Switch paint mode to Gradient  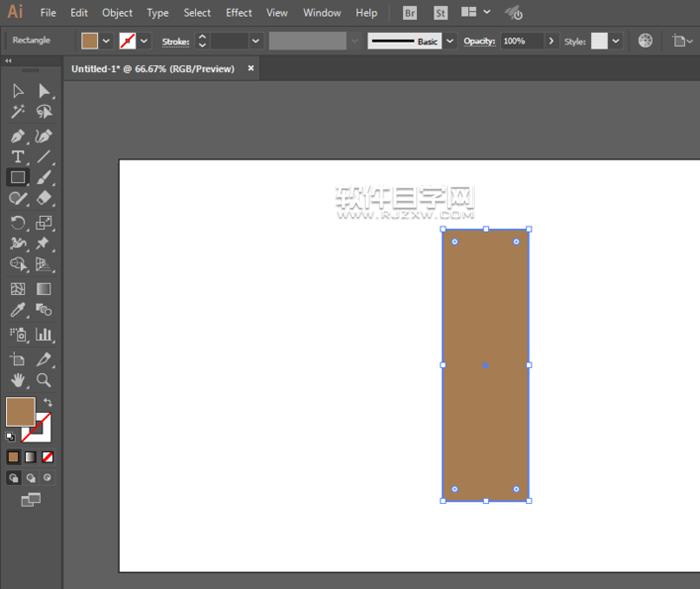[30, 457]
